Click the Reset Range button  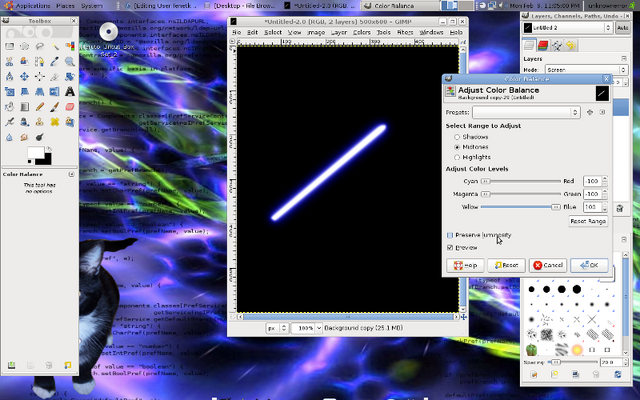(x=588, y=221)
